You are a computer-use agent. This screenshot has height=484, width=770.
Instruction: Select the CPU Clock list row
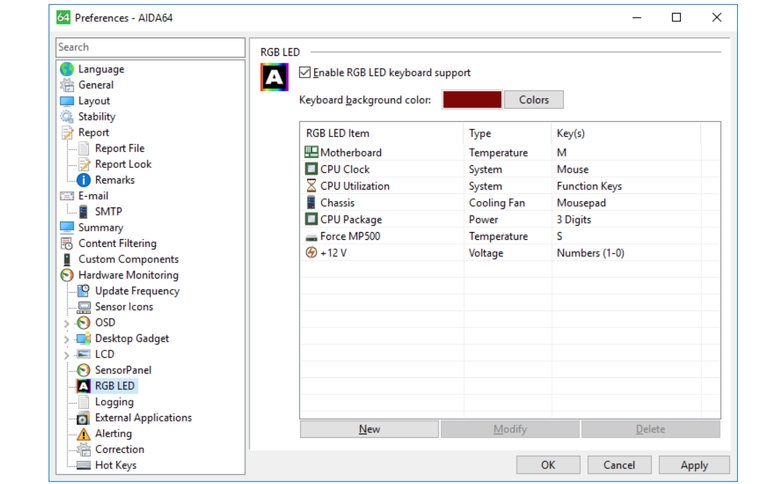510,169
